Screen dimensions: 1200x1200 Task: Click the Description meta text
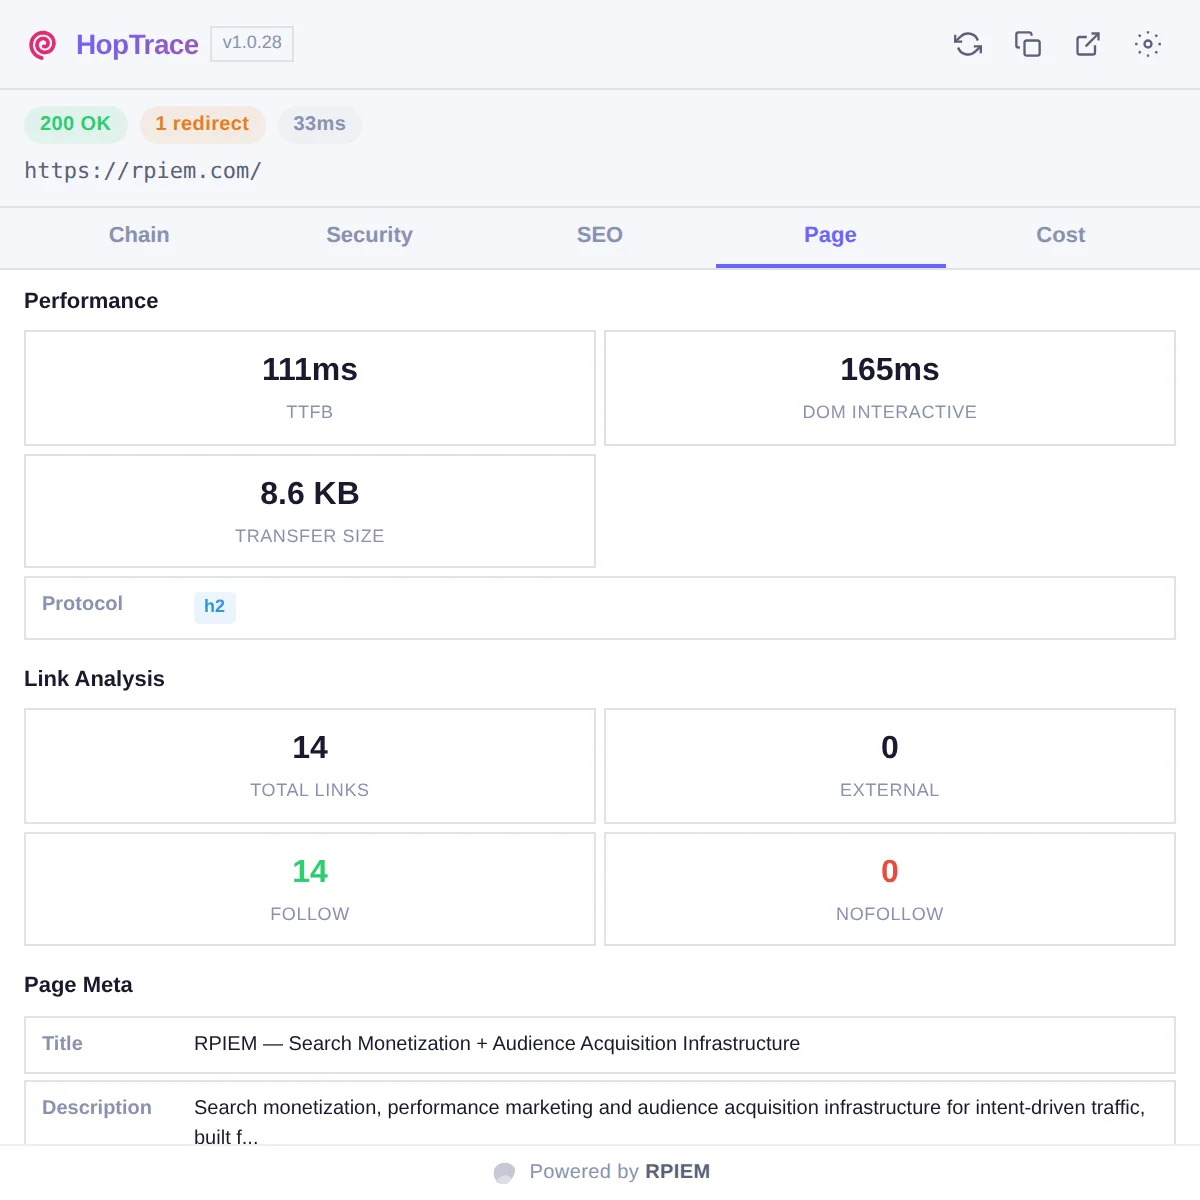[670, 1122]
